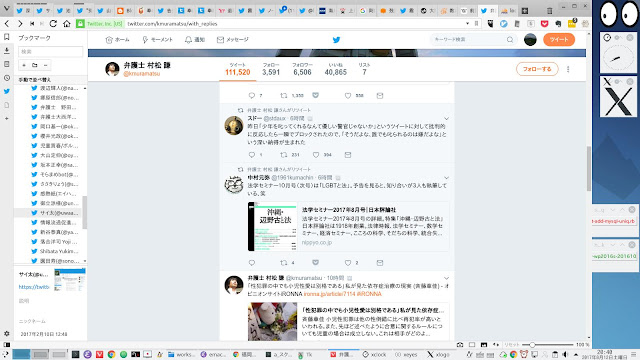
Task: Click the Pocket extension icon
Action: tap(544, 24)
